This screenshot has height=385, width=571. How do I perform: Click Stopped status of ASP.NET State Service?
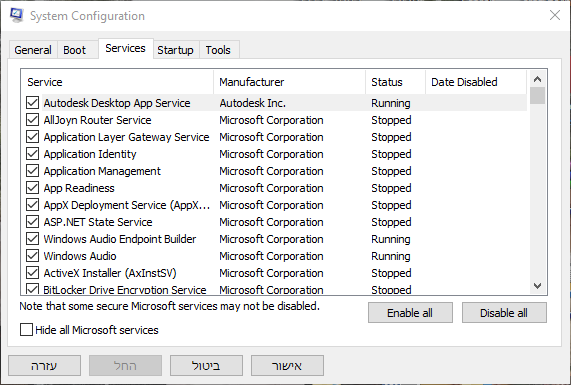[391, 222]
